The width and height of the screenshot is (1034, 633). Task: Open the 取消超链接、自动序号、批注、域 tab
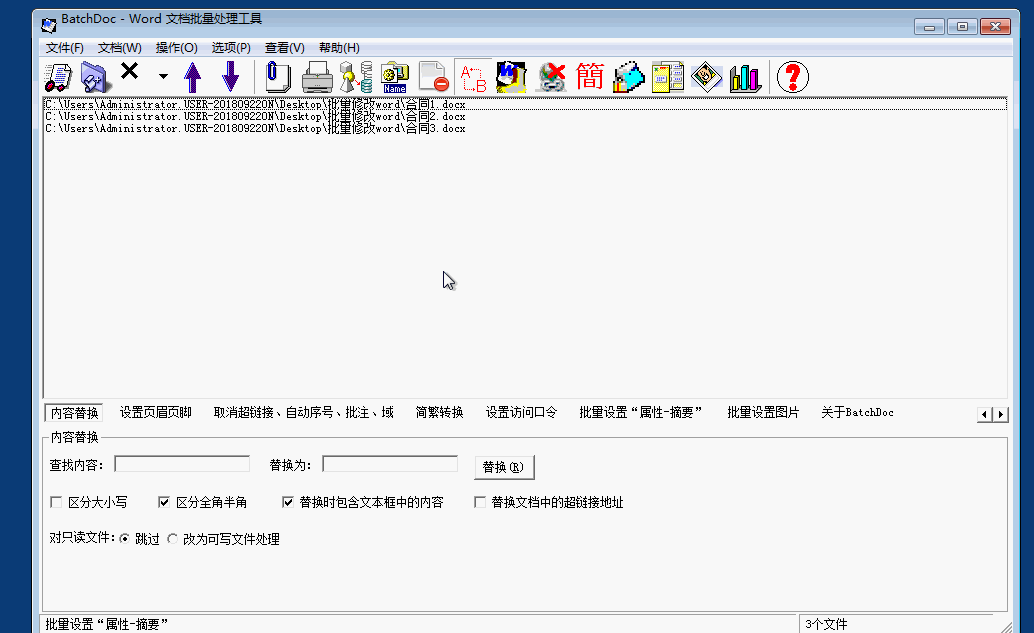[303, 413]
